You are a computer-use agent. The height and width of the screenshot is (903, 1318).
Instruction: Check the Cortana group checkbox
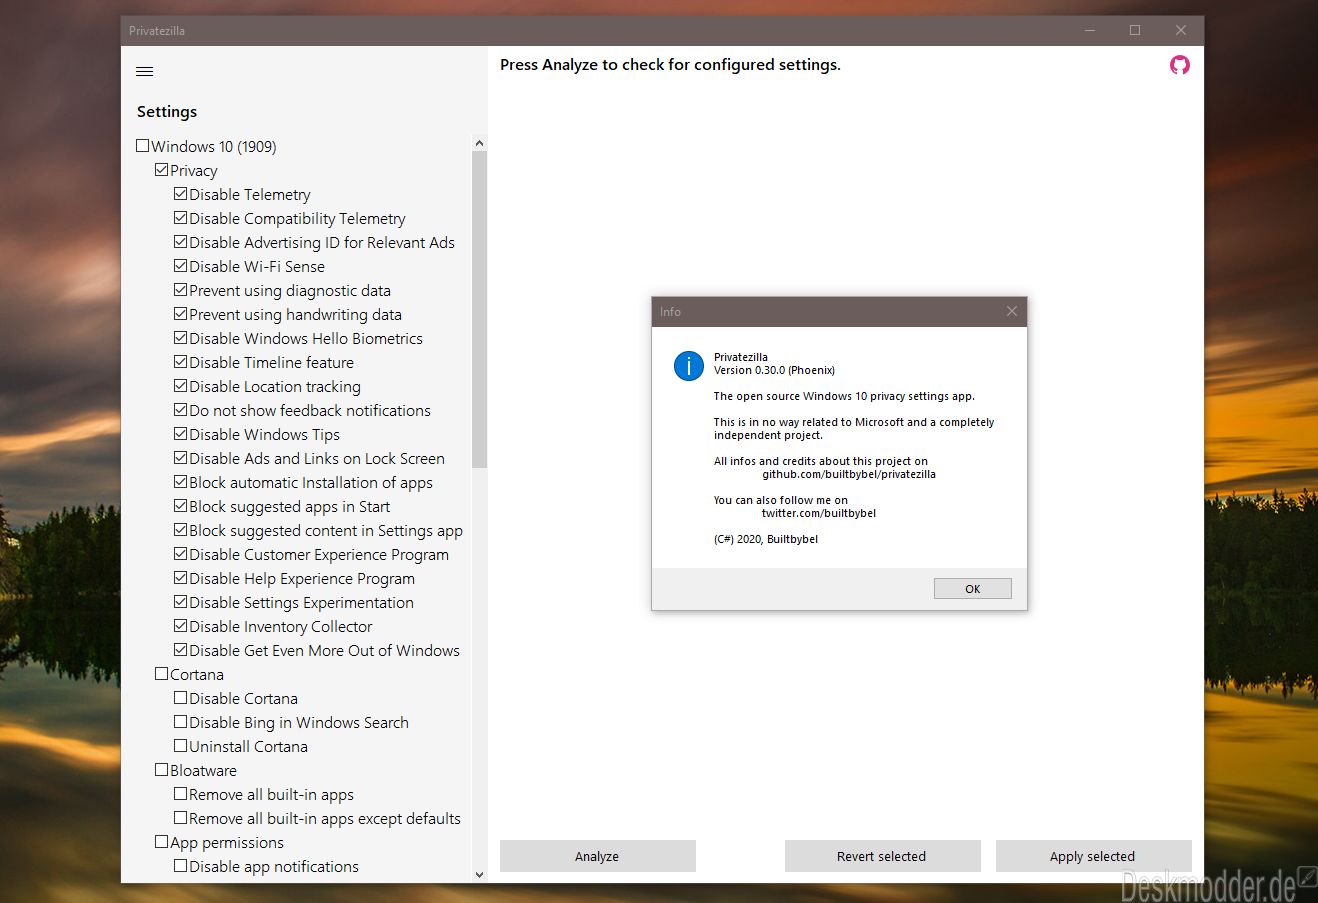tap(162, 674)
